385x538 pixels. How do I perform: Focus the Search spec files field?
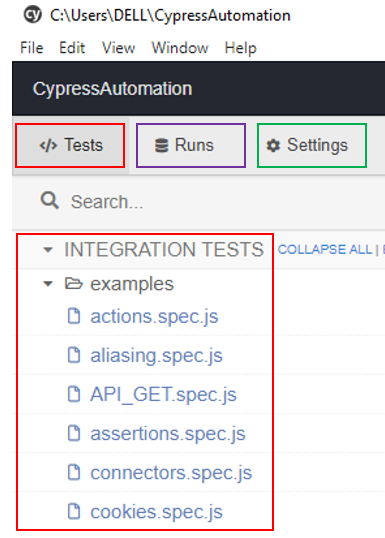click(x=198, y=201)
